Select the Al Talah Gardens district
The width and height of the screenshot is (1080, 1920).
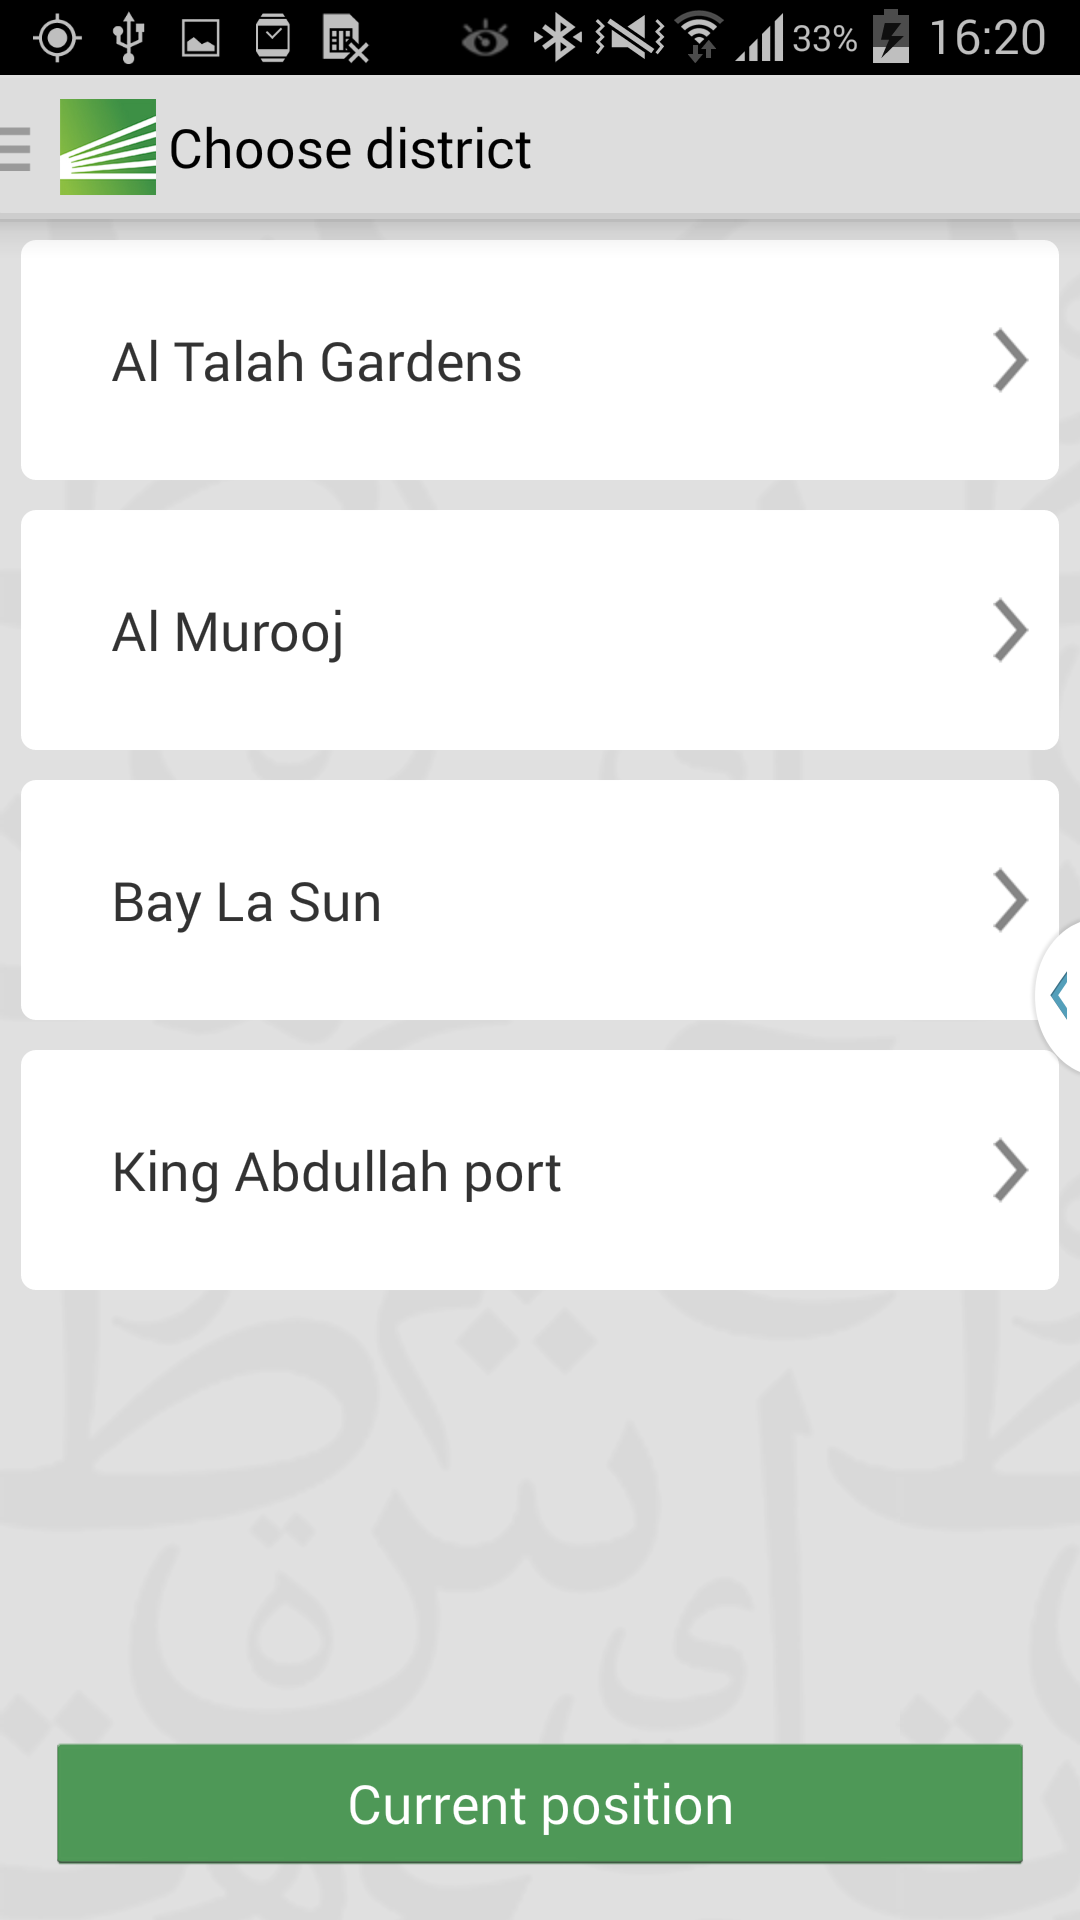[x=540, y=360]
